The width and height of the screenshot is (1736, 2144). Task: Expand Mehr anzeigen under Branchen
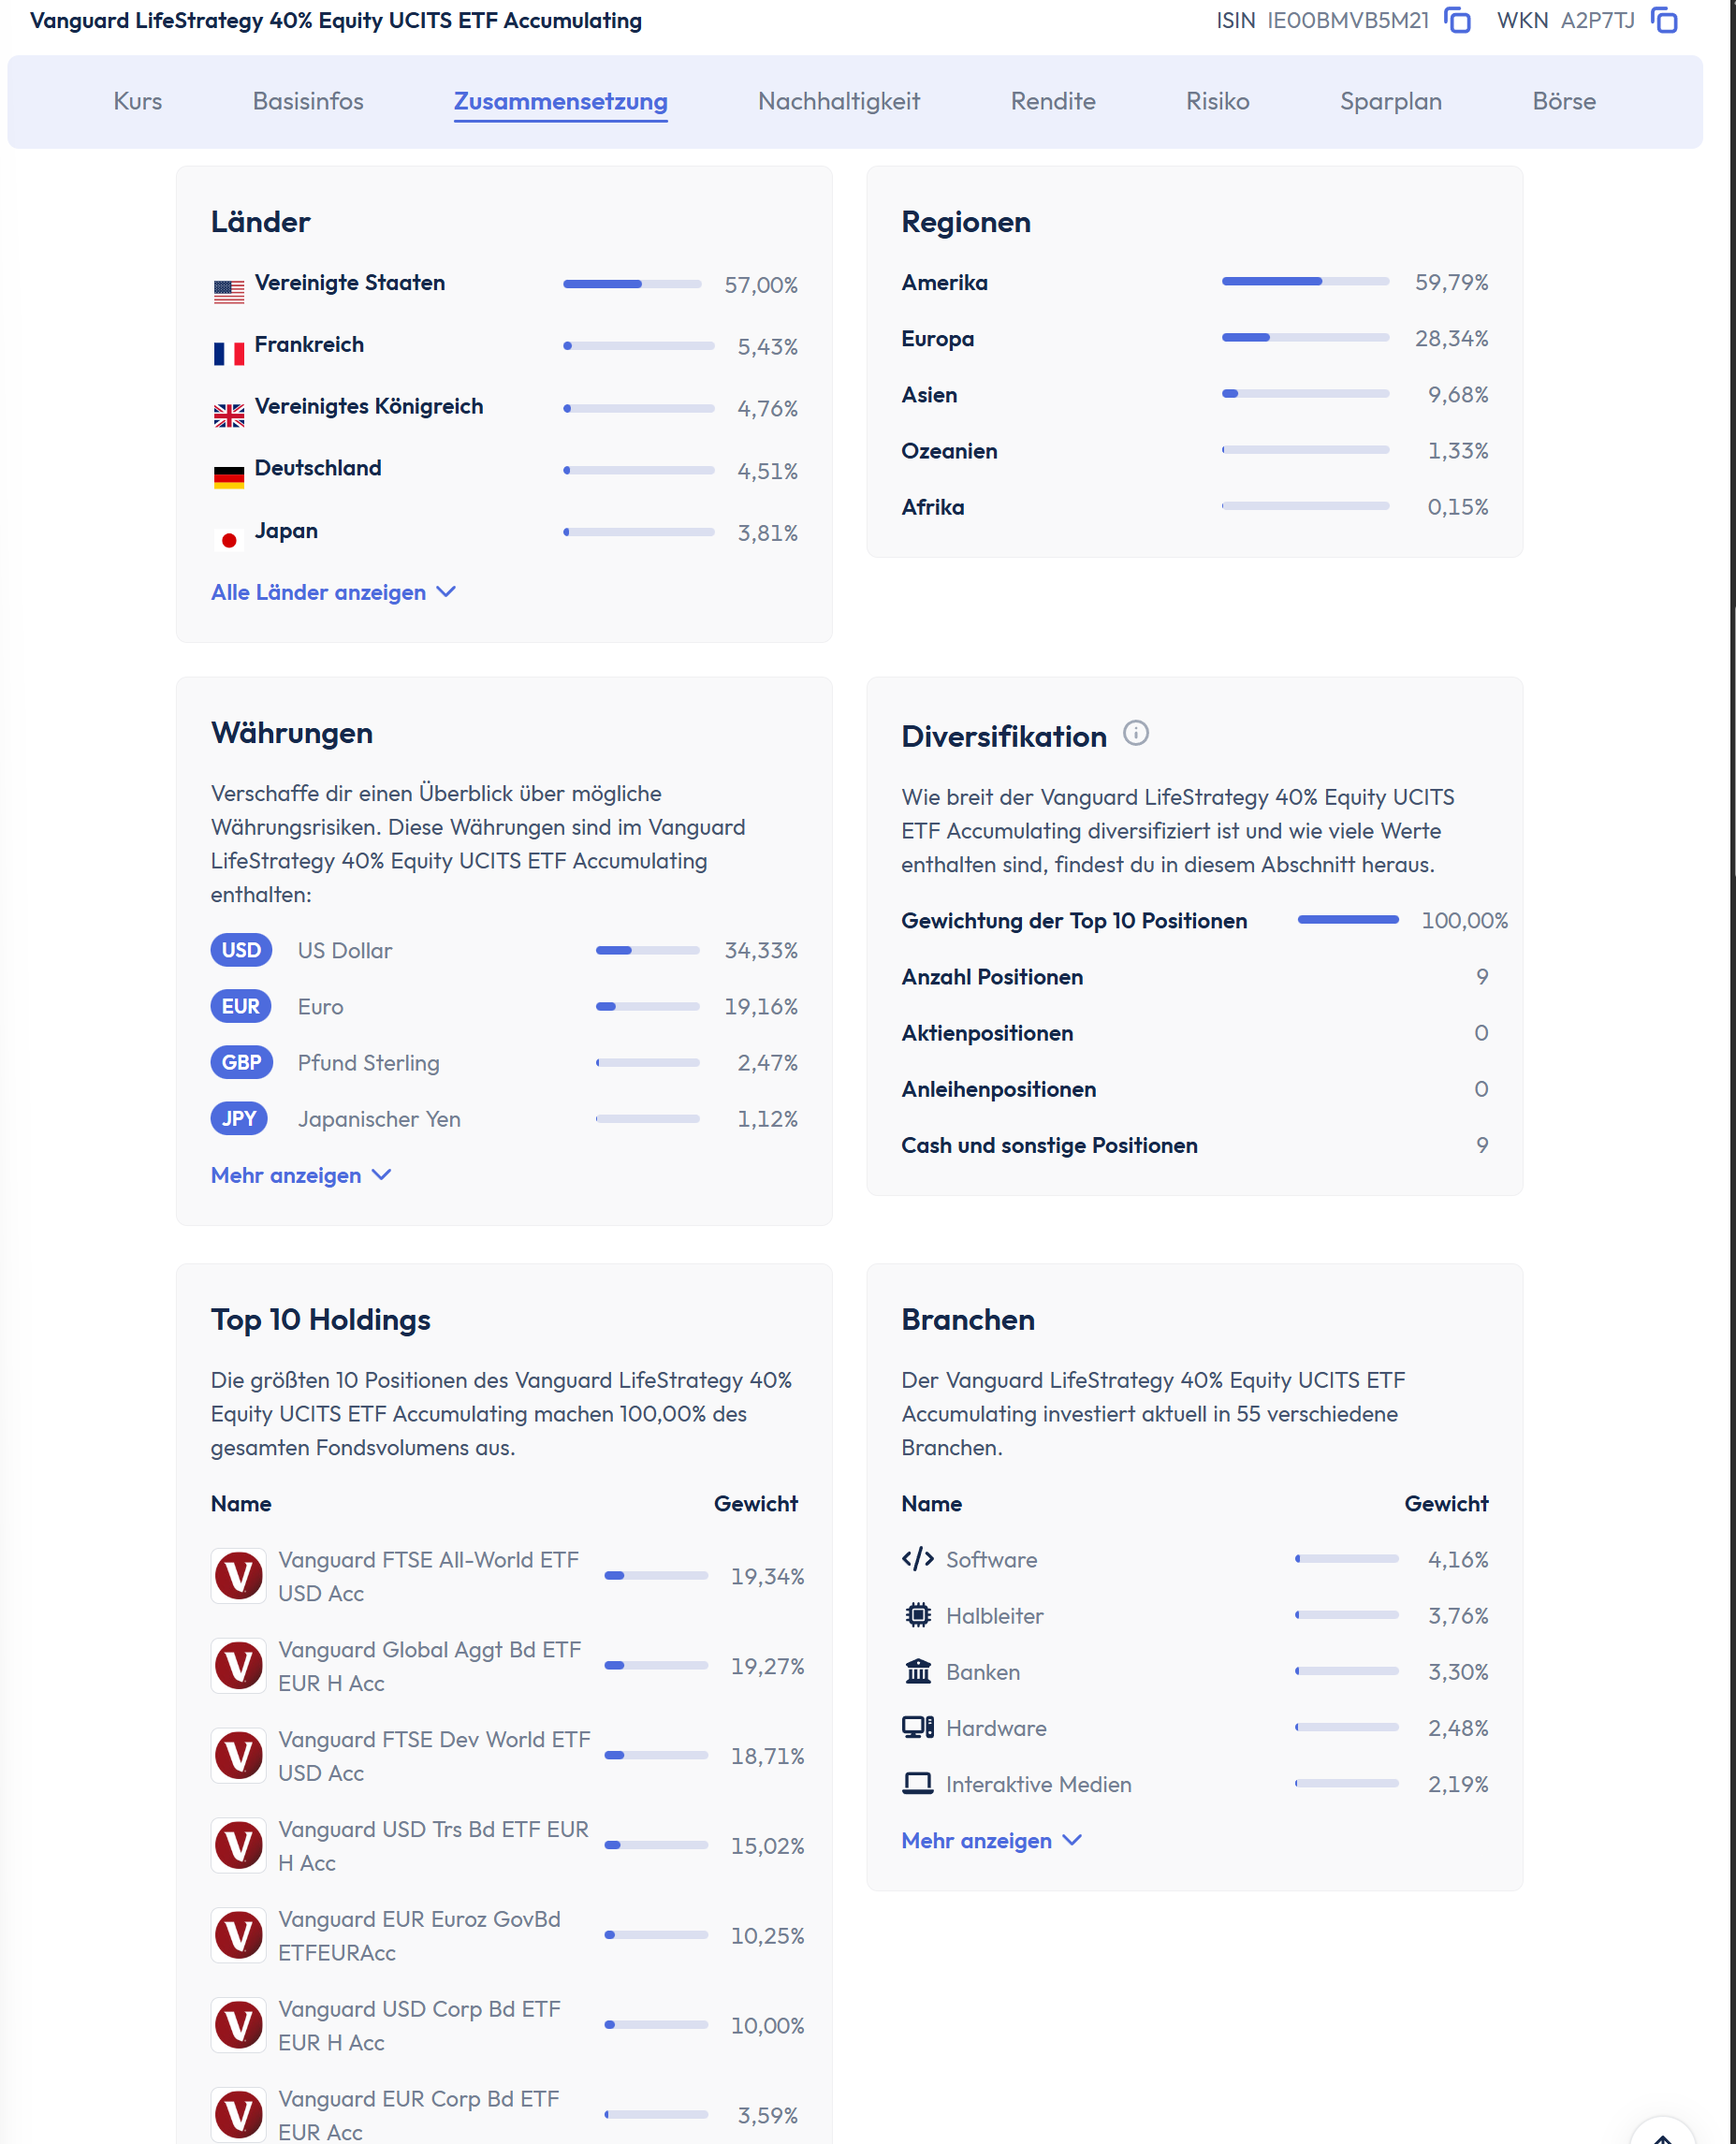coord(991,1840)
